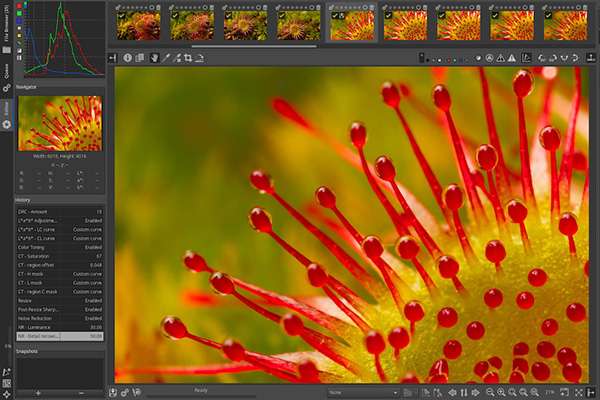This screenshot has width=600, height=400.
Task: Toggle clipped shadows warning triangle
Action: [x=501, y=58]
